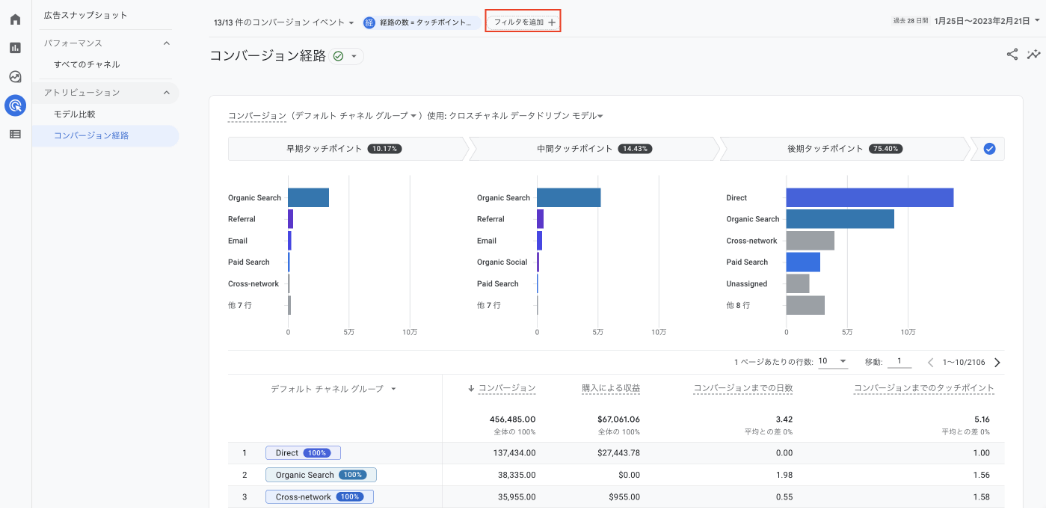The image size is (1046, 508).
Task: Open クロスチャネル データドリブン モデル dropdown
Action: pos(526,116)
